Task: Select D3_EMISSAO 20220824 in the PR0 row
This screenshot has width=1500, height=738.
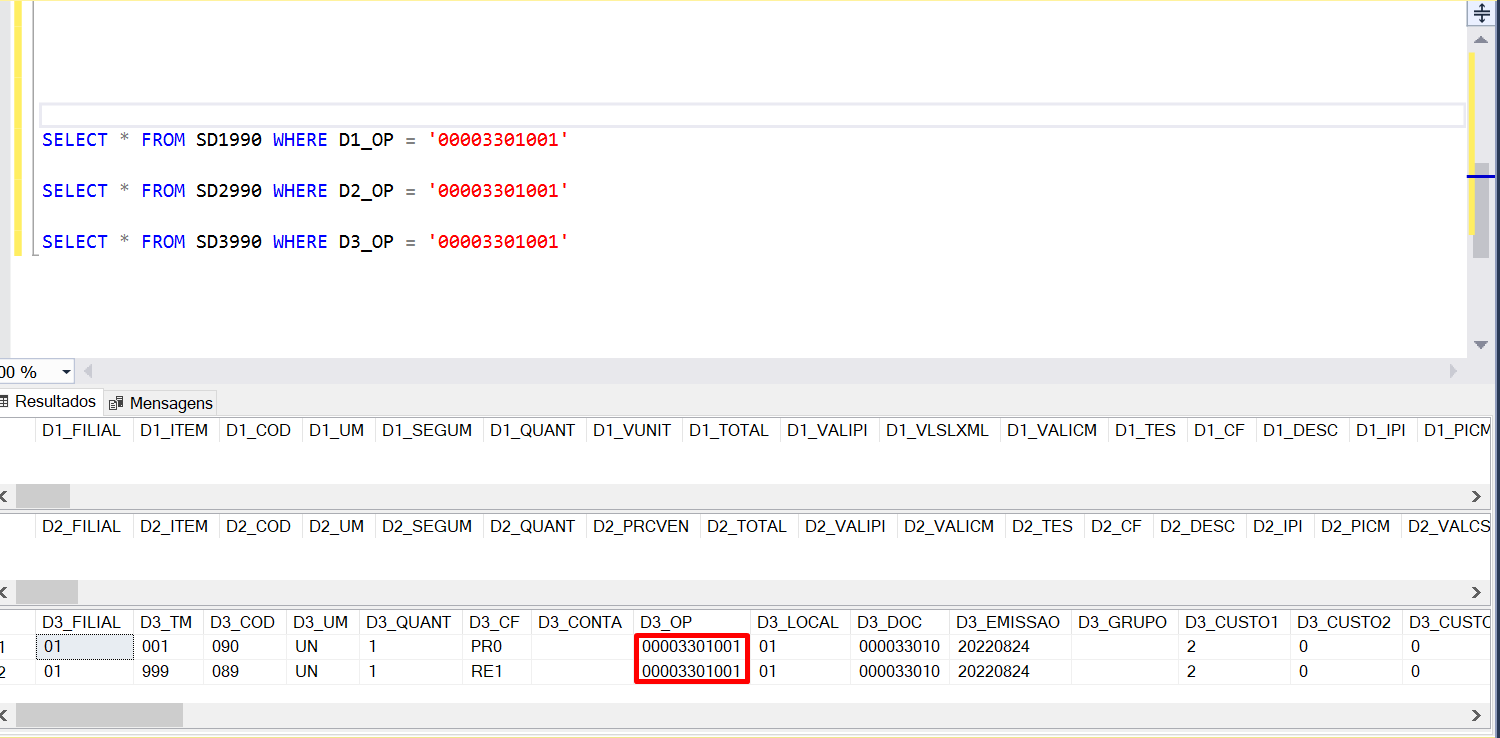Action: pyautogui.click(x=1010, y=647)
